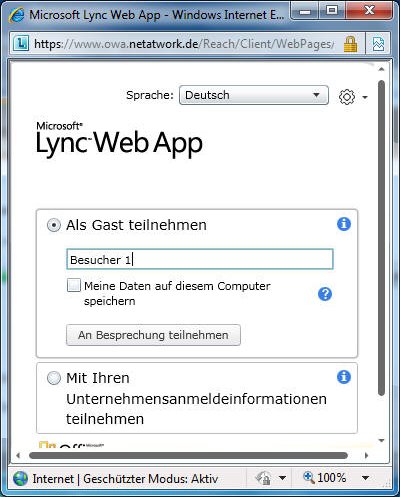Screen dimensions: 400x497
Task: Click the Lync Web App logo
Action: coord(119,140)
